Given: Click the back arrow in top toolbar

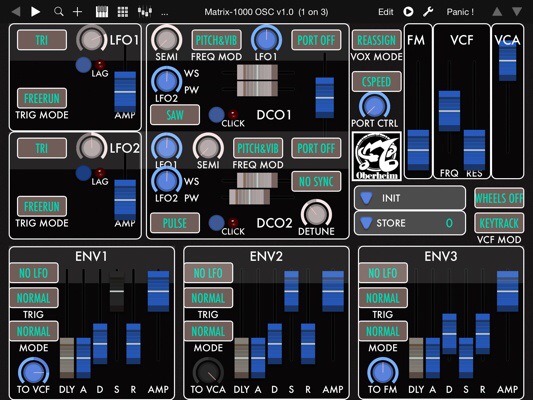Looking at the screenshot, I should [x=16, y=12].
